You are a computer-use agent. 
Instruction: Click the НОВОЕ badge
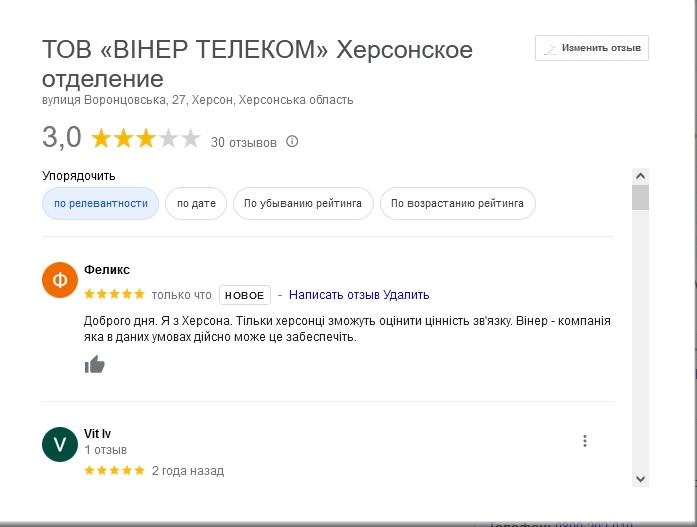tap(244, 295)
